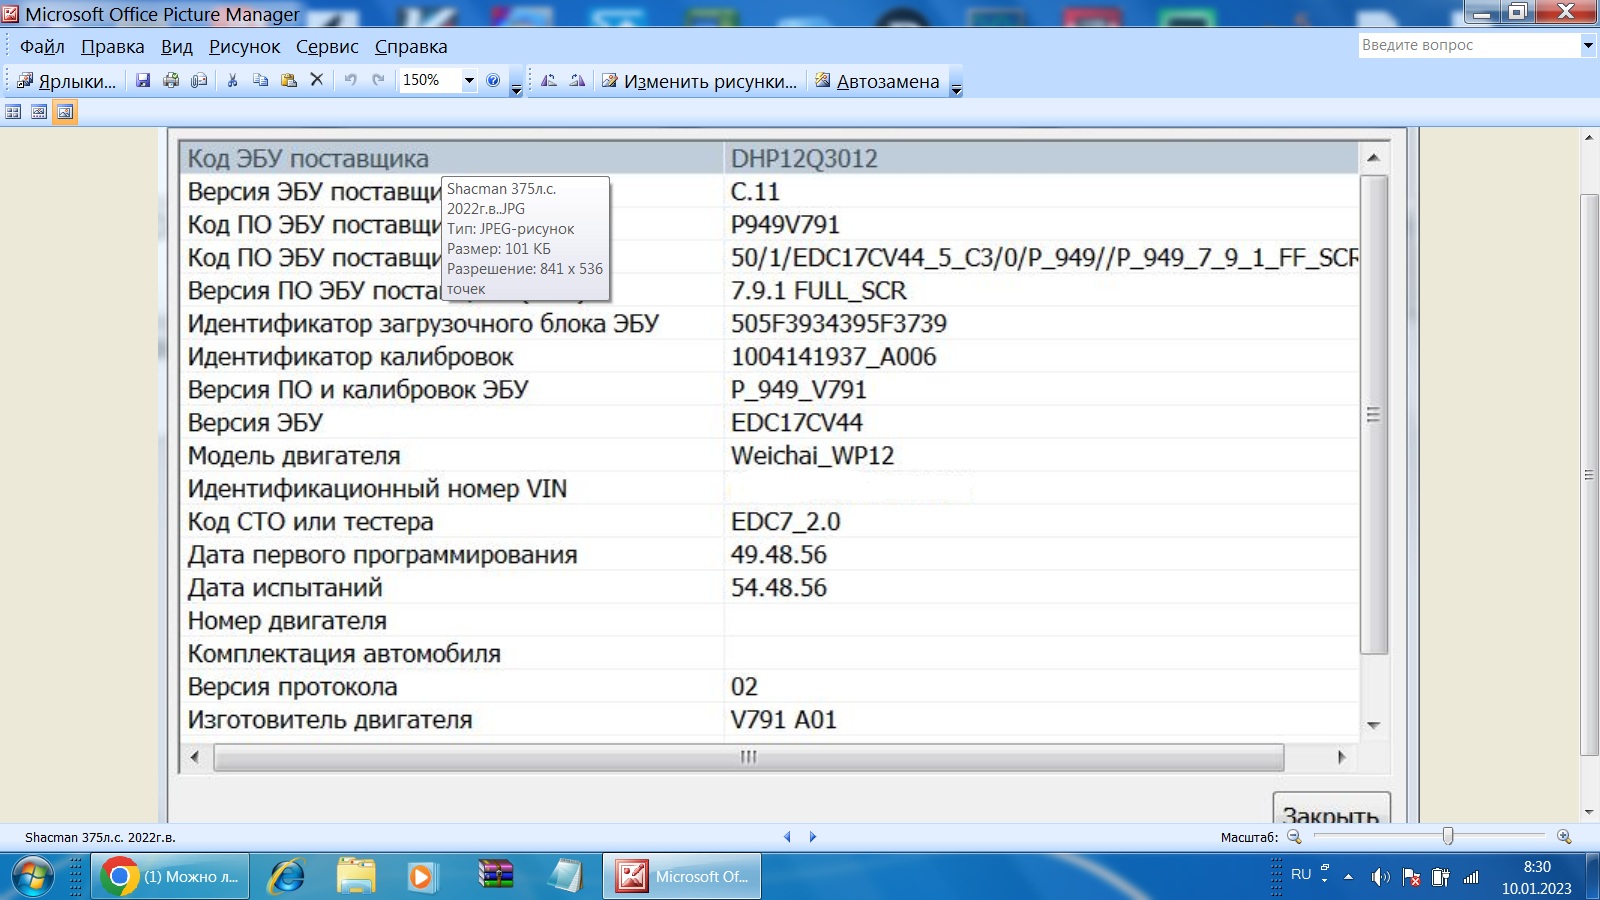The height and width of the screenshot is (900, 1600).
Task: Click the Save (floppy disk) toolbar icon
Action: (x=143, y=81)
